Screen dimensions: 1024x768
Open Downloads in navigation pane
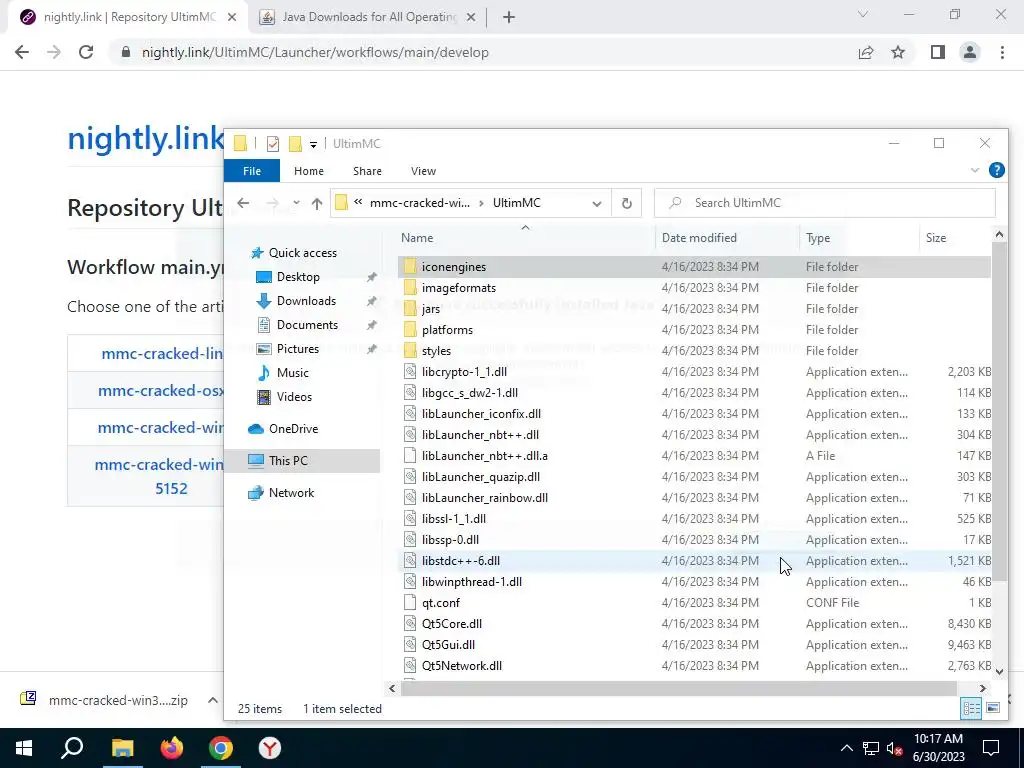(x=306, y=301)
